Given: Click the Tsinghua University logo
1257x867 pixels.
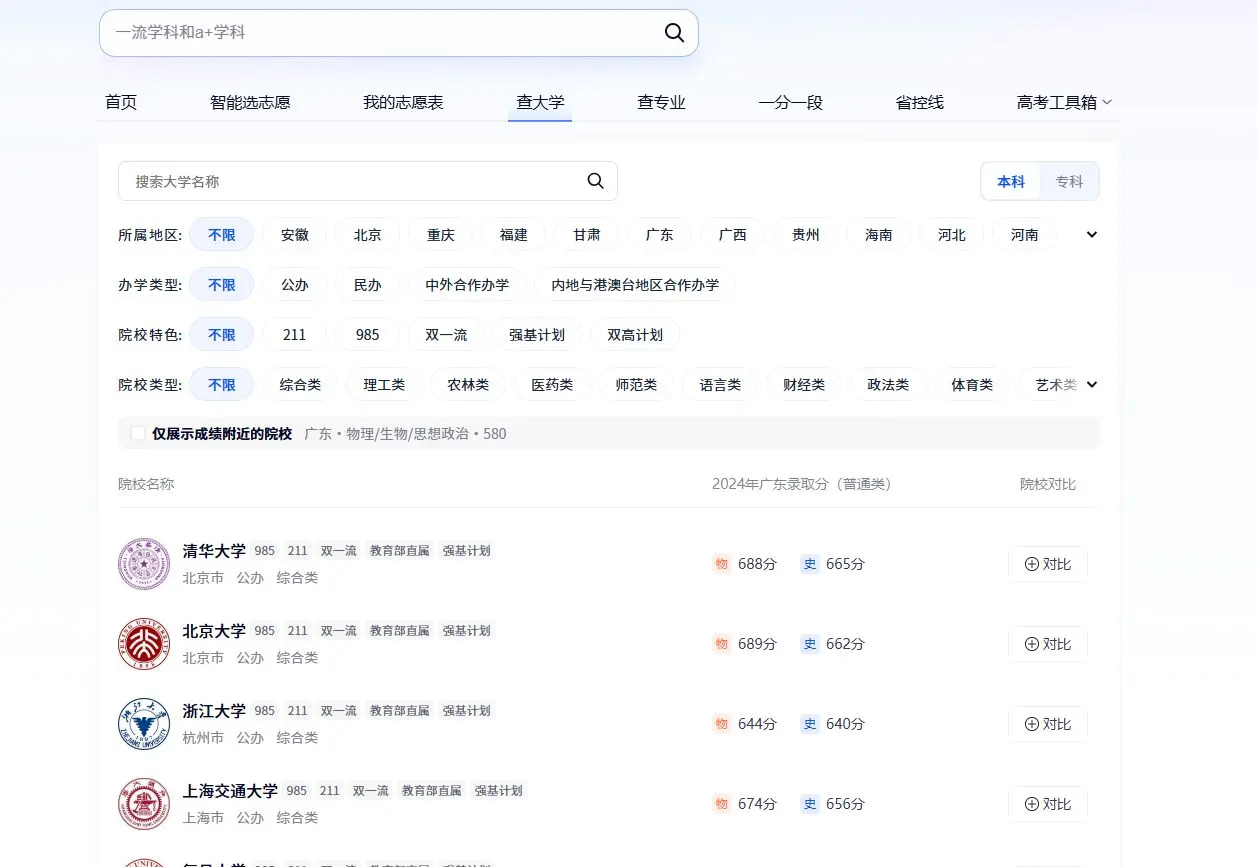Looking at the screenshot, I should (x=144, y=564).
